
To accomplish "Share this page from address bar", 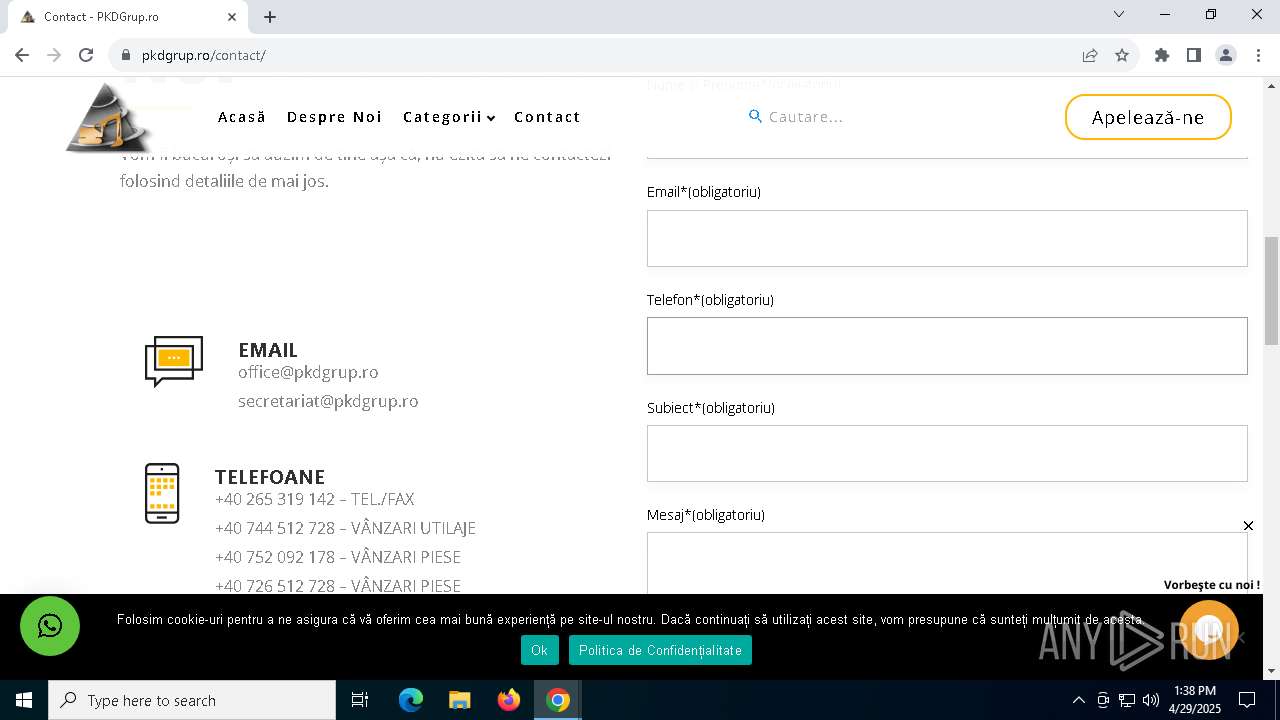I will 1090,55.
